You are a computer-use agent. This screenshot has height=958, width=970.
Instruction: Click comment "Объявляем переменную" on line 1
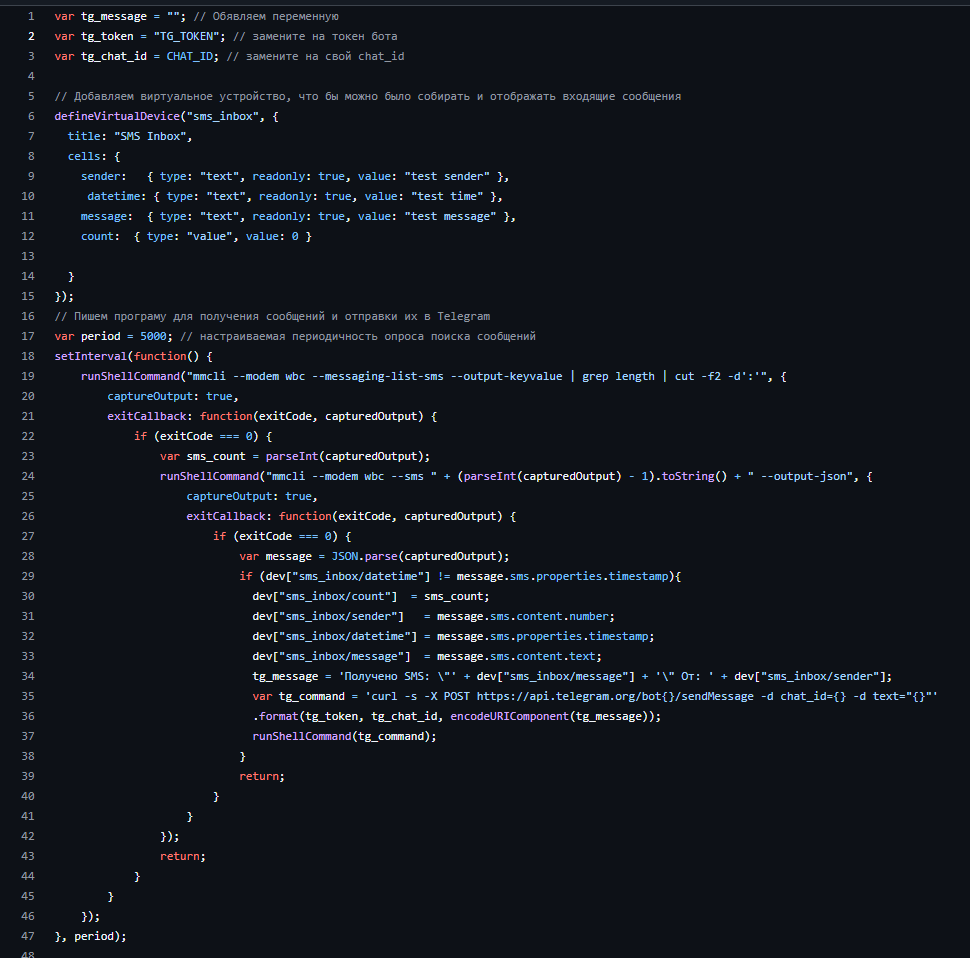(x=266, y=17)
